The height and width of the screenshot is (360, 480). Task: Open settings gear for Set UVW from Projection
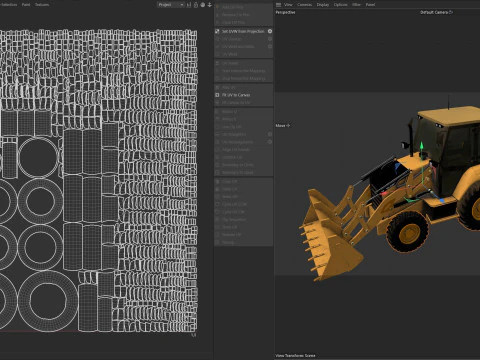coord(270,31)
